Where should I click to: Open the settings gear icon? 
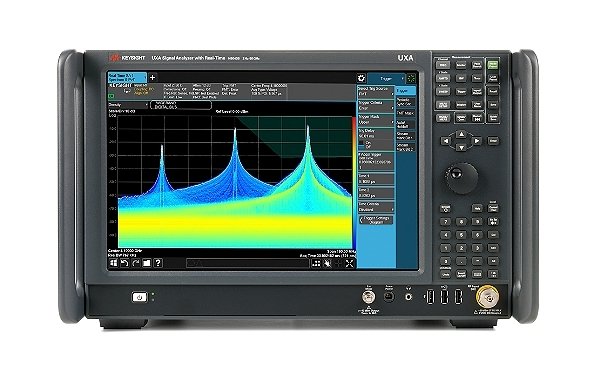point(361,78)
